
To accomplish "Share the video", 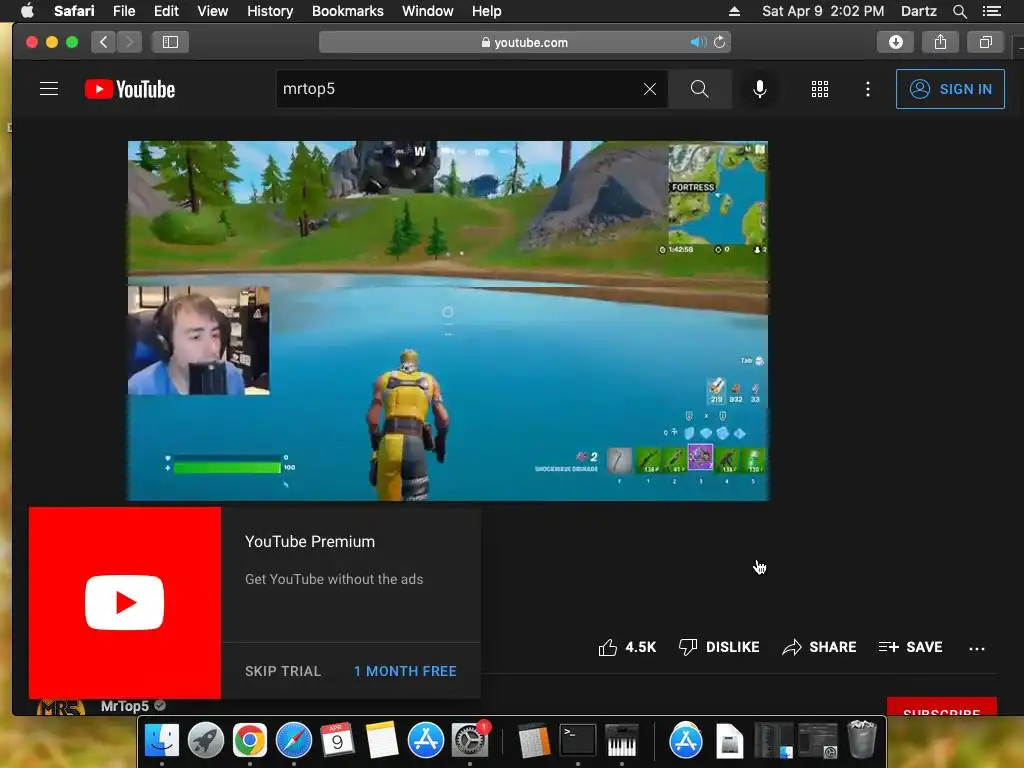I will (x=819, y=647).
